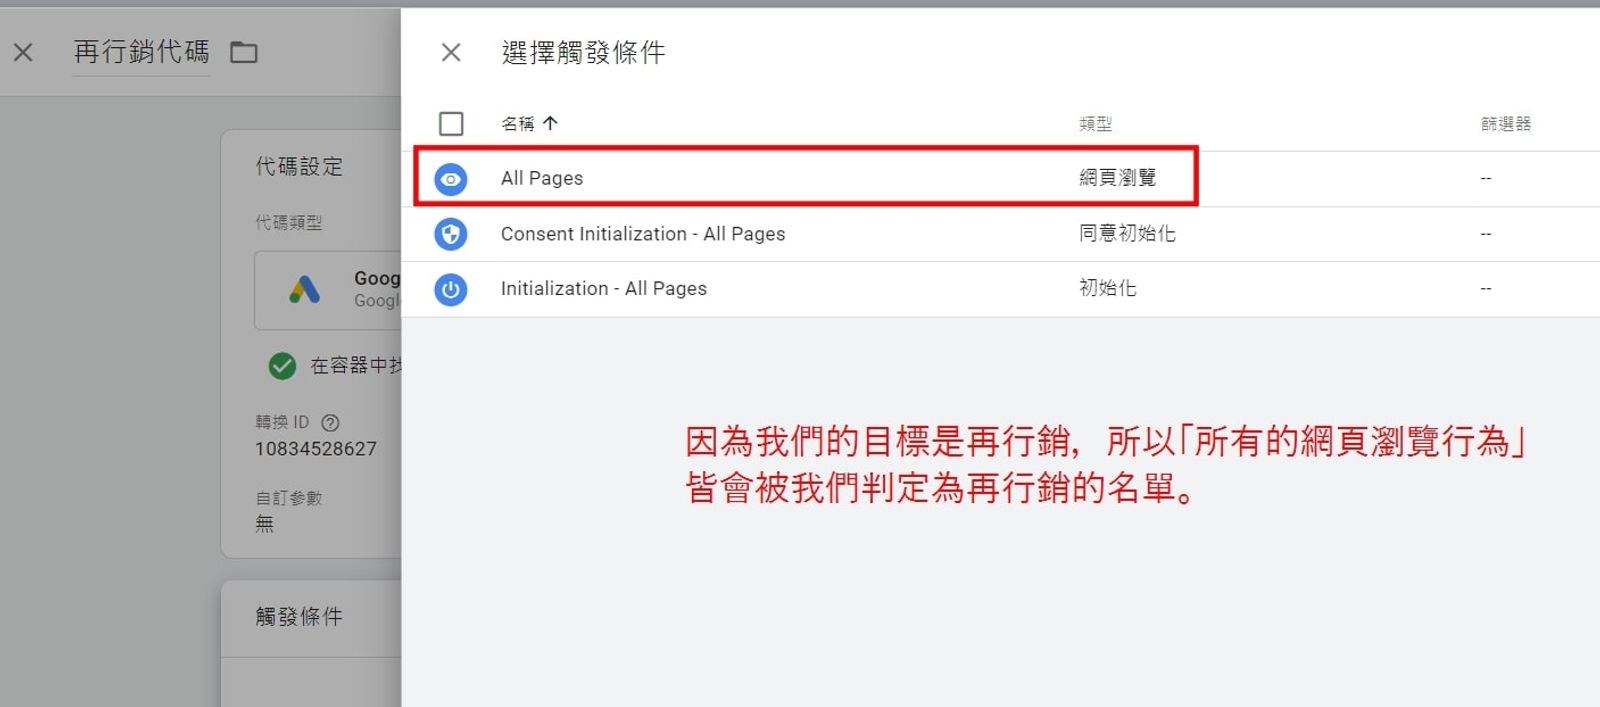Click the 同意初始化 type cell
1600x707 pixels.
click(1127, 233)
